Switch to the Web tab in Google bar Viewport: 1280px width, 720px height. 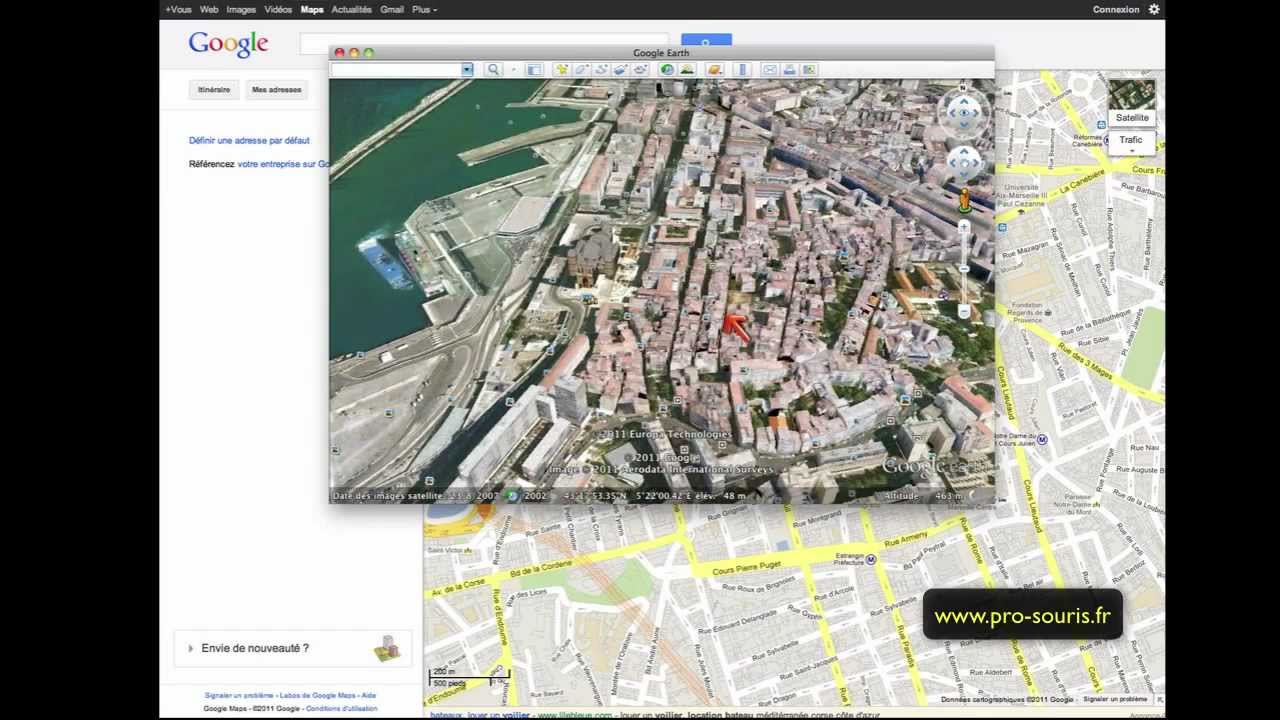[209, 9]
